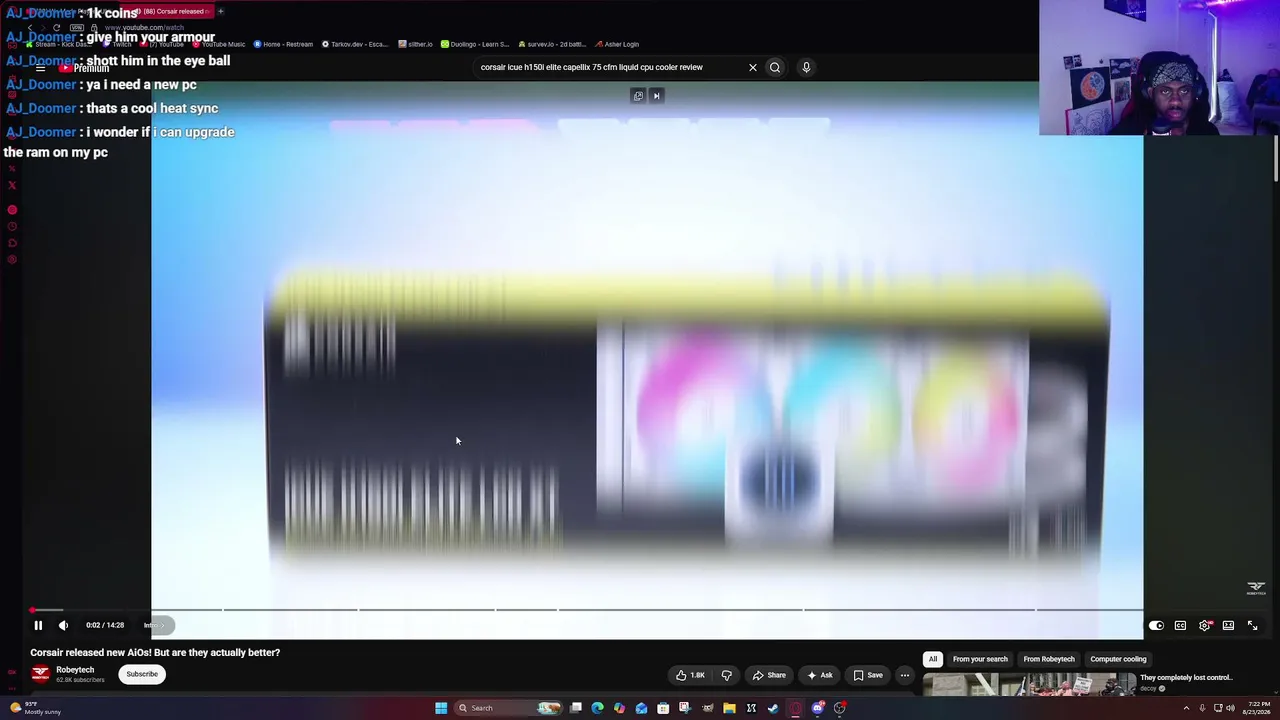Click the 0:02 / 14:28 time display
Image resolution: width=1280 pixels, height=720 pixels.
coord(105,625)
